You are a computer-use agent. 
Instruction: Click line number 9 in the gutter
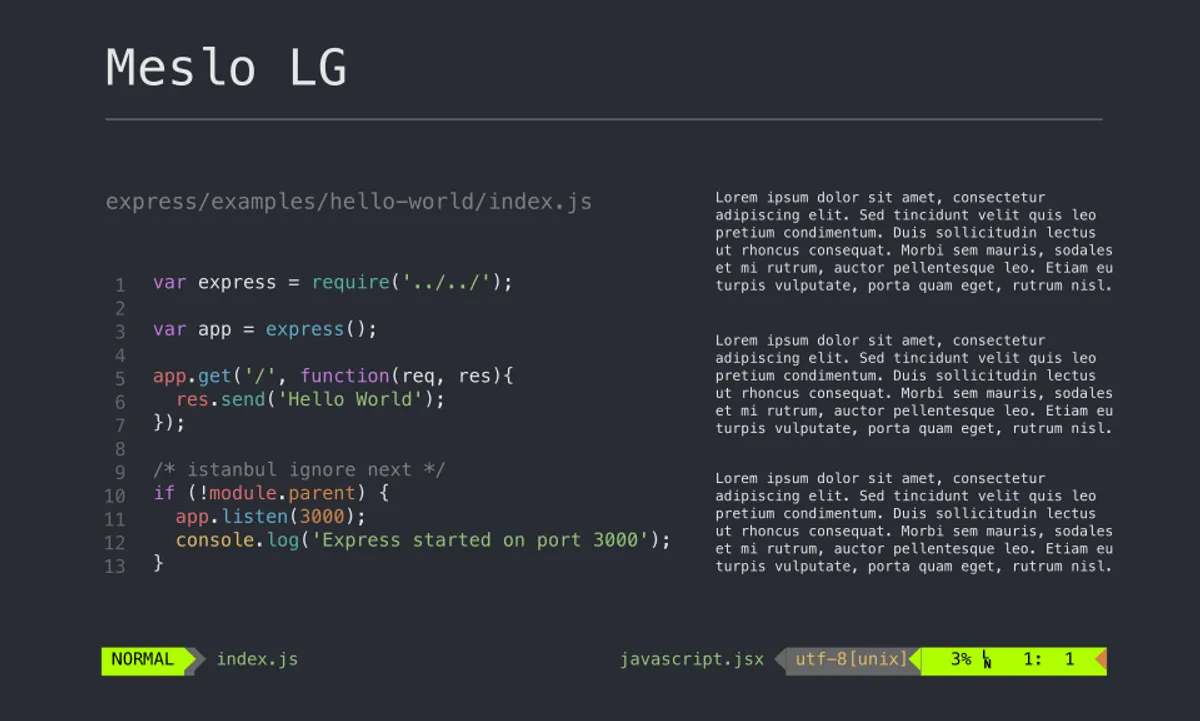point(120,473)
